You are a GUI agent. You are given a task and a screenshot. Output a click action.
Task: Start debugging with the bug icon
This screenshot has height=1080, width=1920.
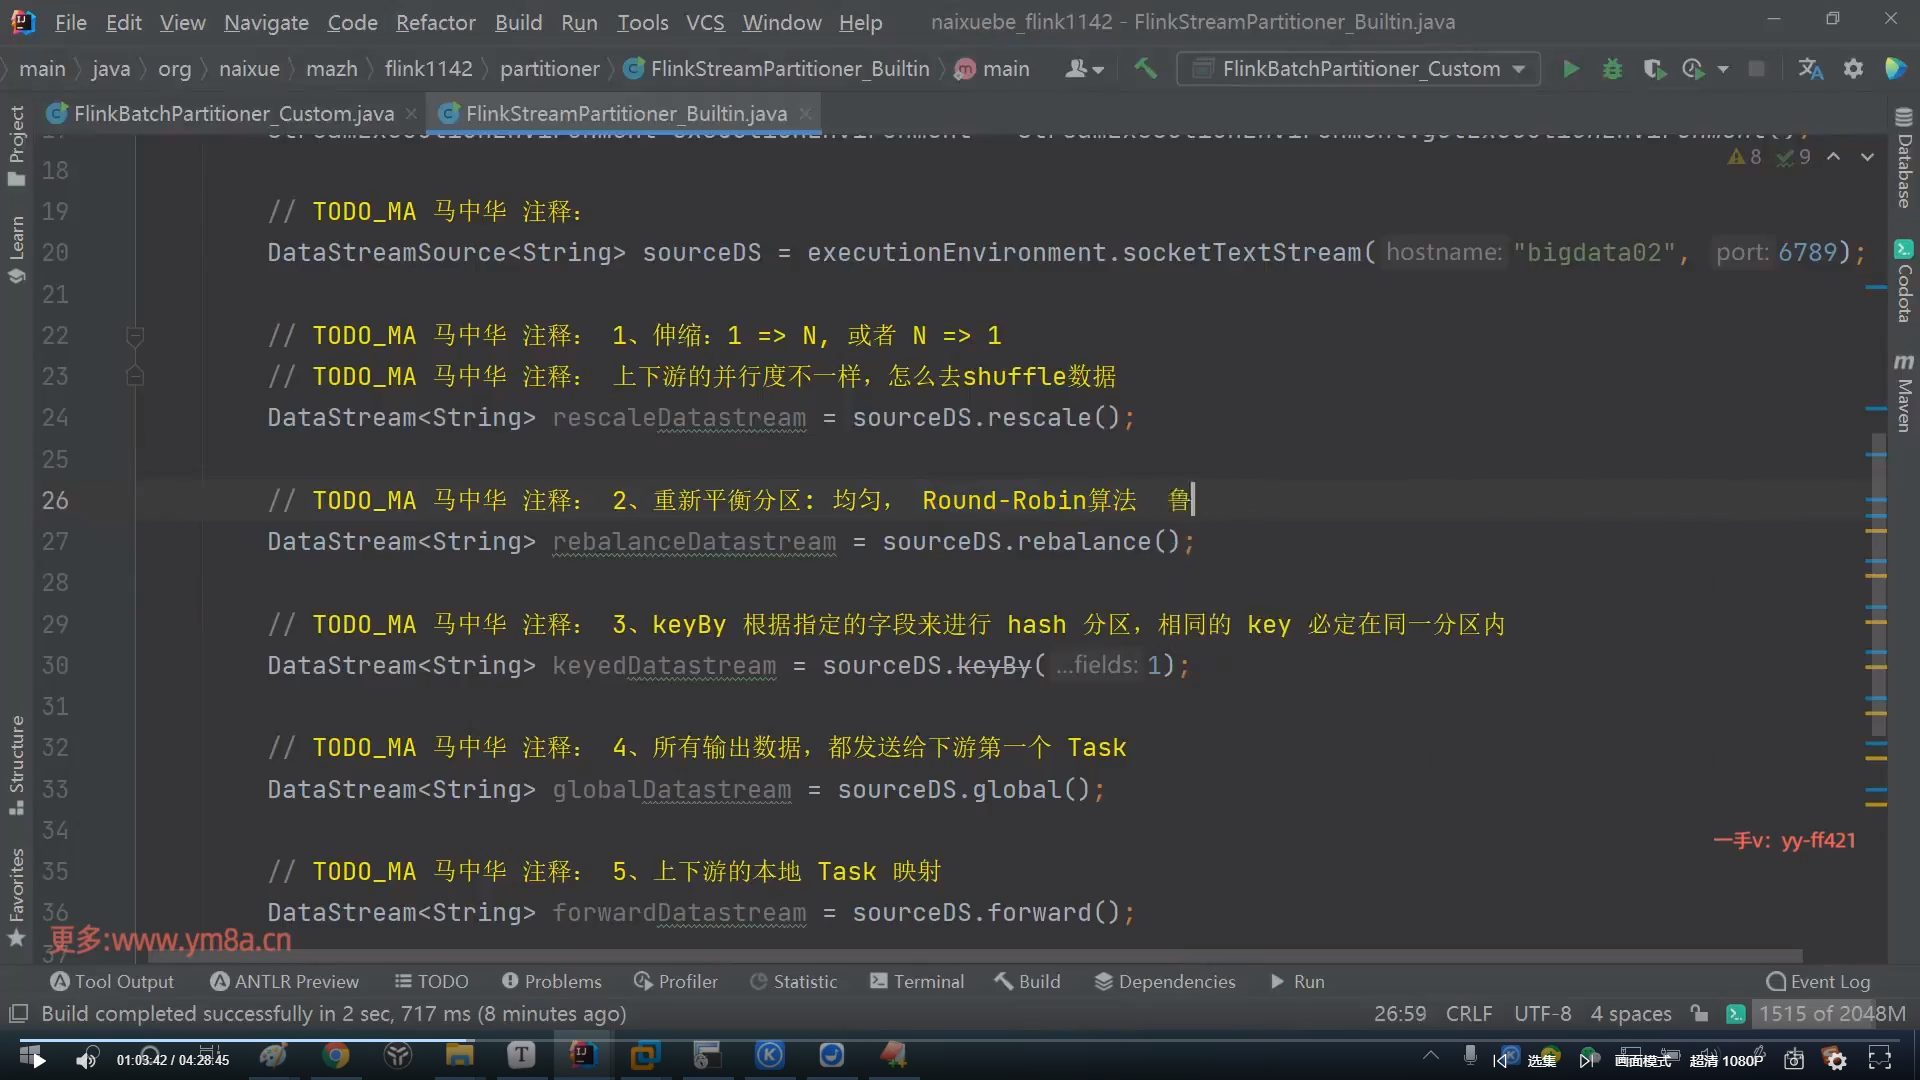pyautogui.click(x=1612, y=69)
